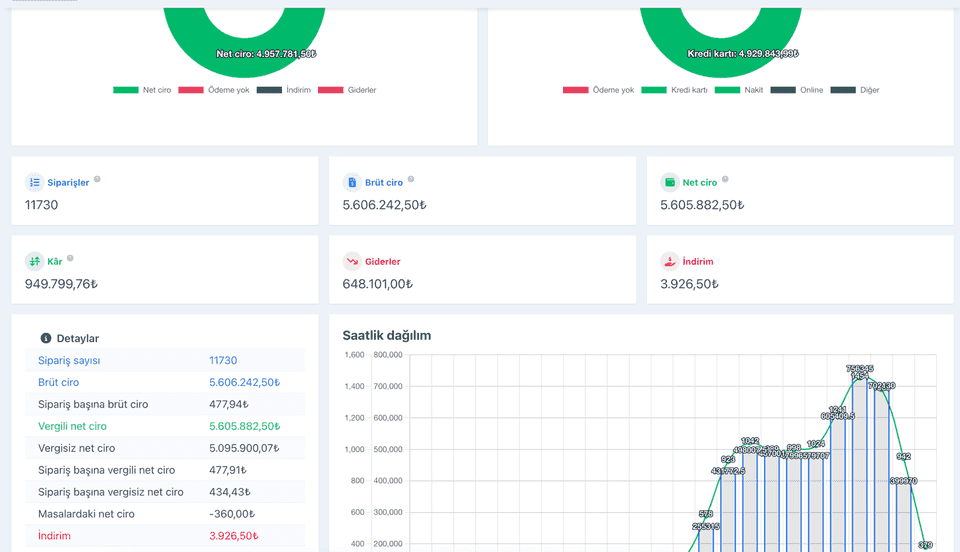This screenshot has height=552, width=960.
Task: Click the Detaylar info icon
Action: (x=46, y=338)
